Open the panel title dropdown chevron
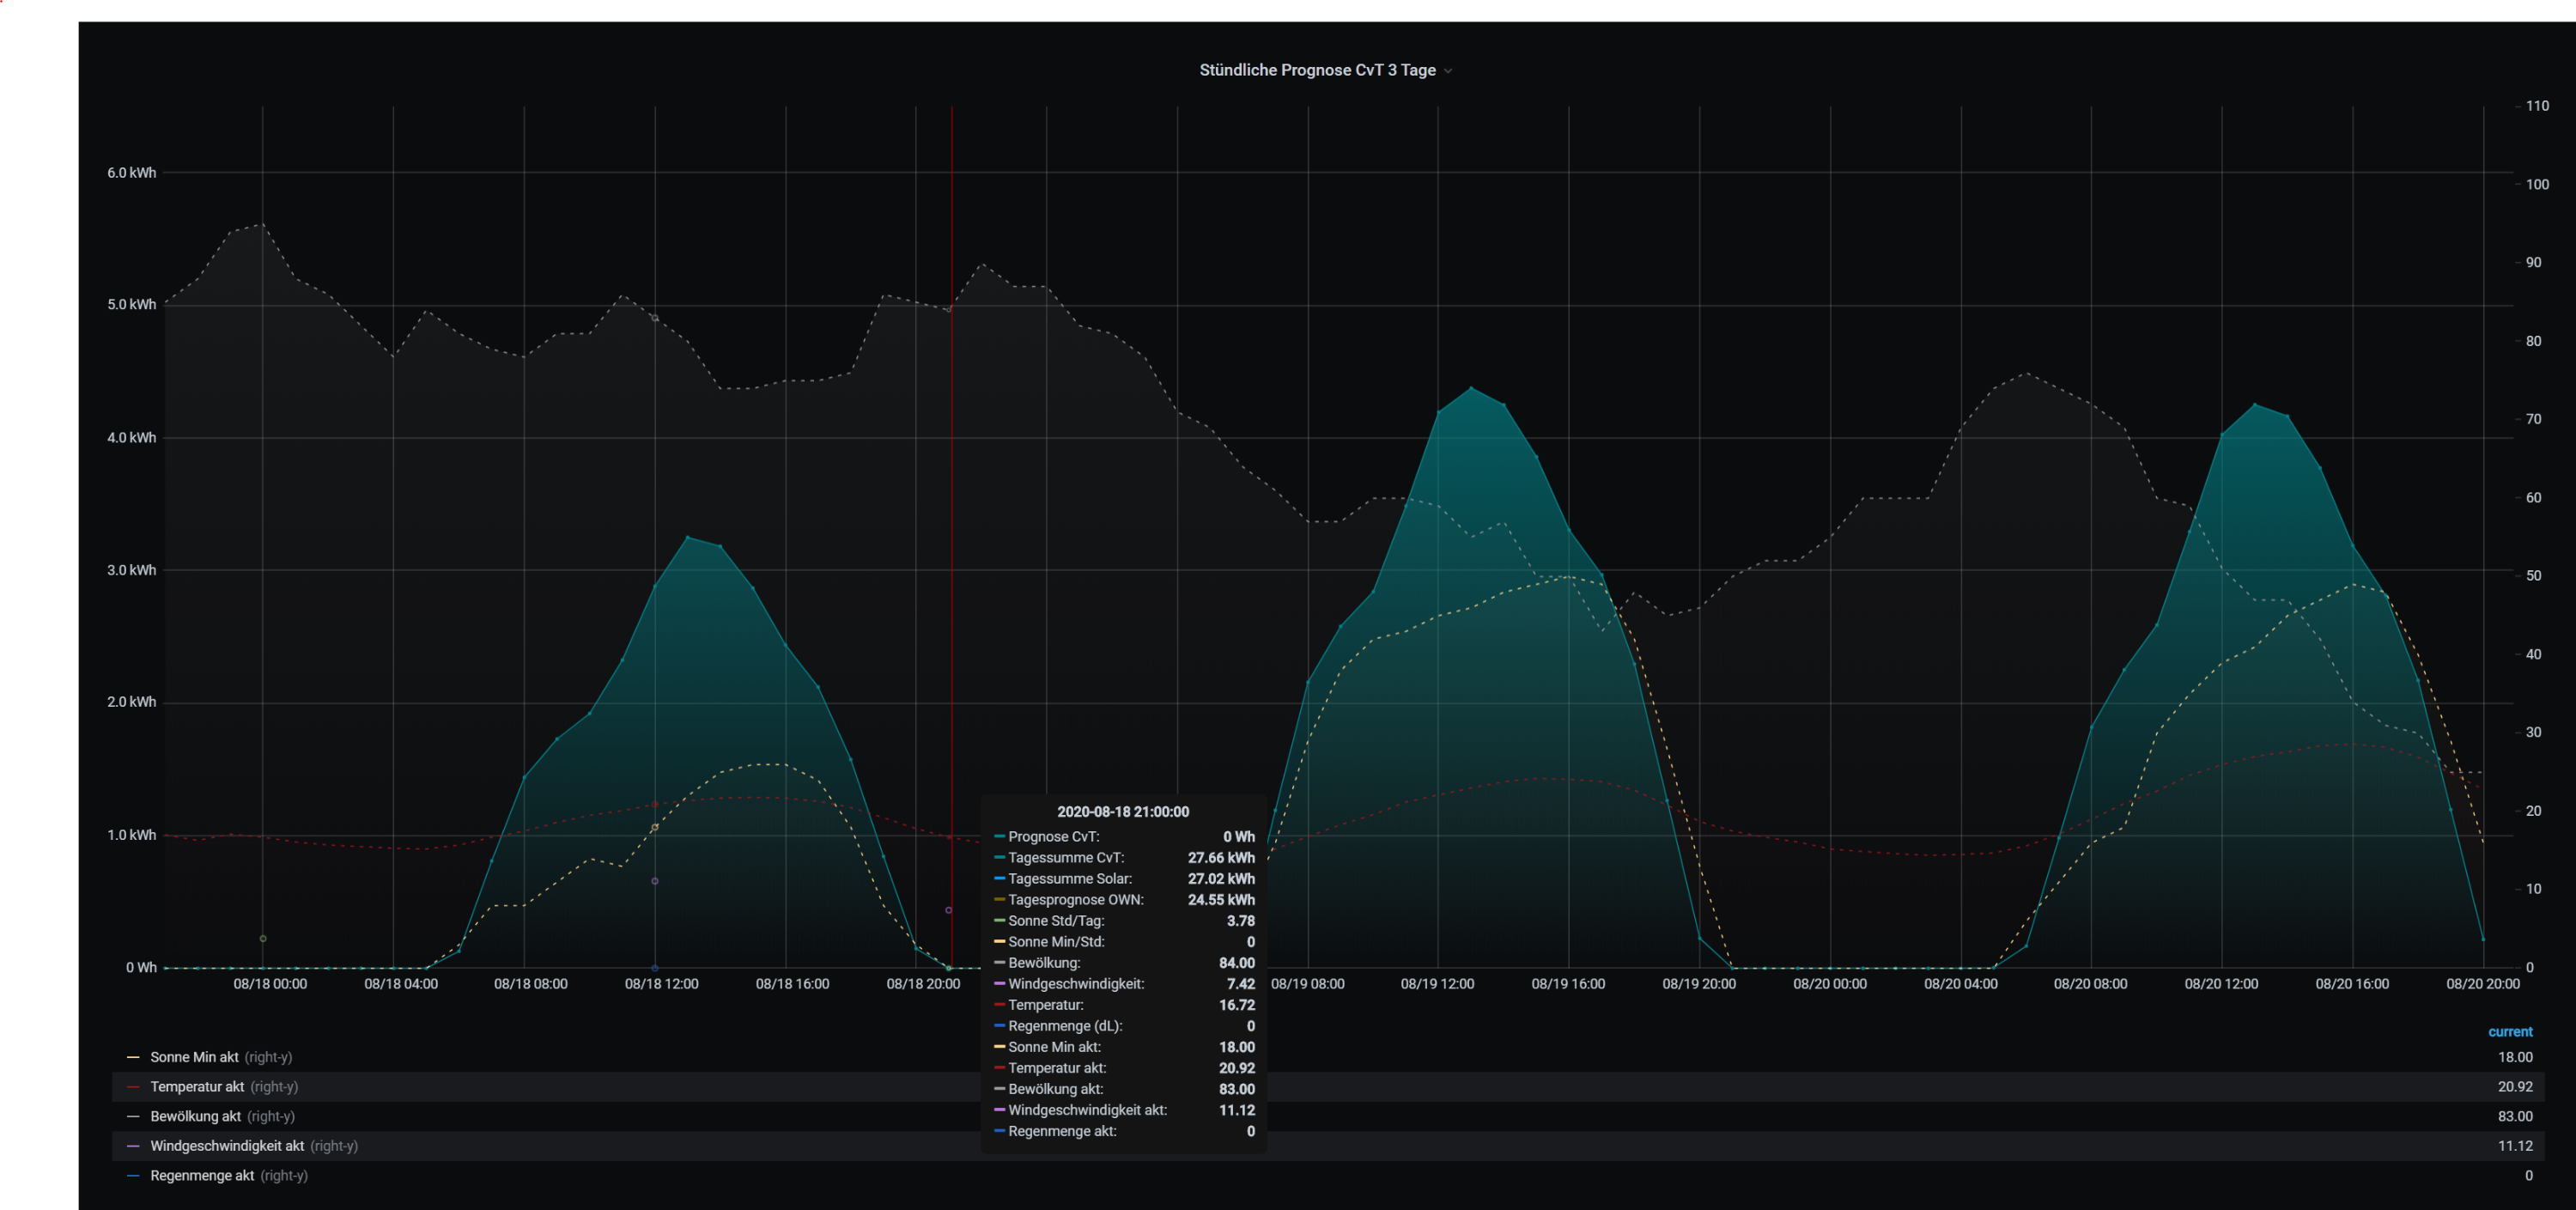The width and height of the screenshot is (2576, 1210). point(1448,71)
